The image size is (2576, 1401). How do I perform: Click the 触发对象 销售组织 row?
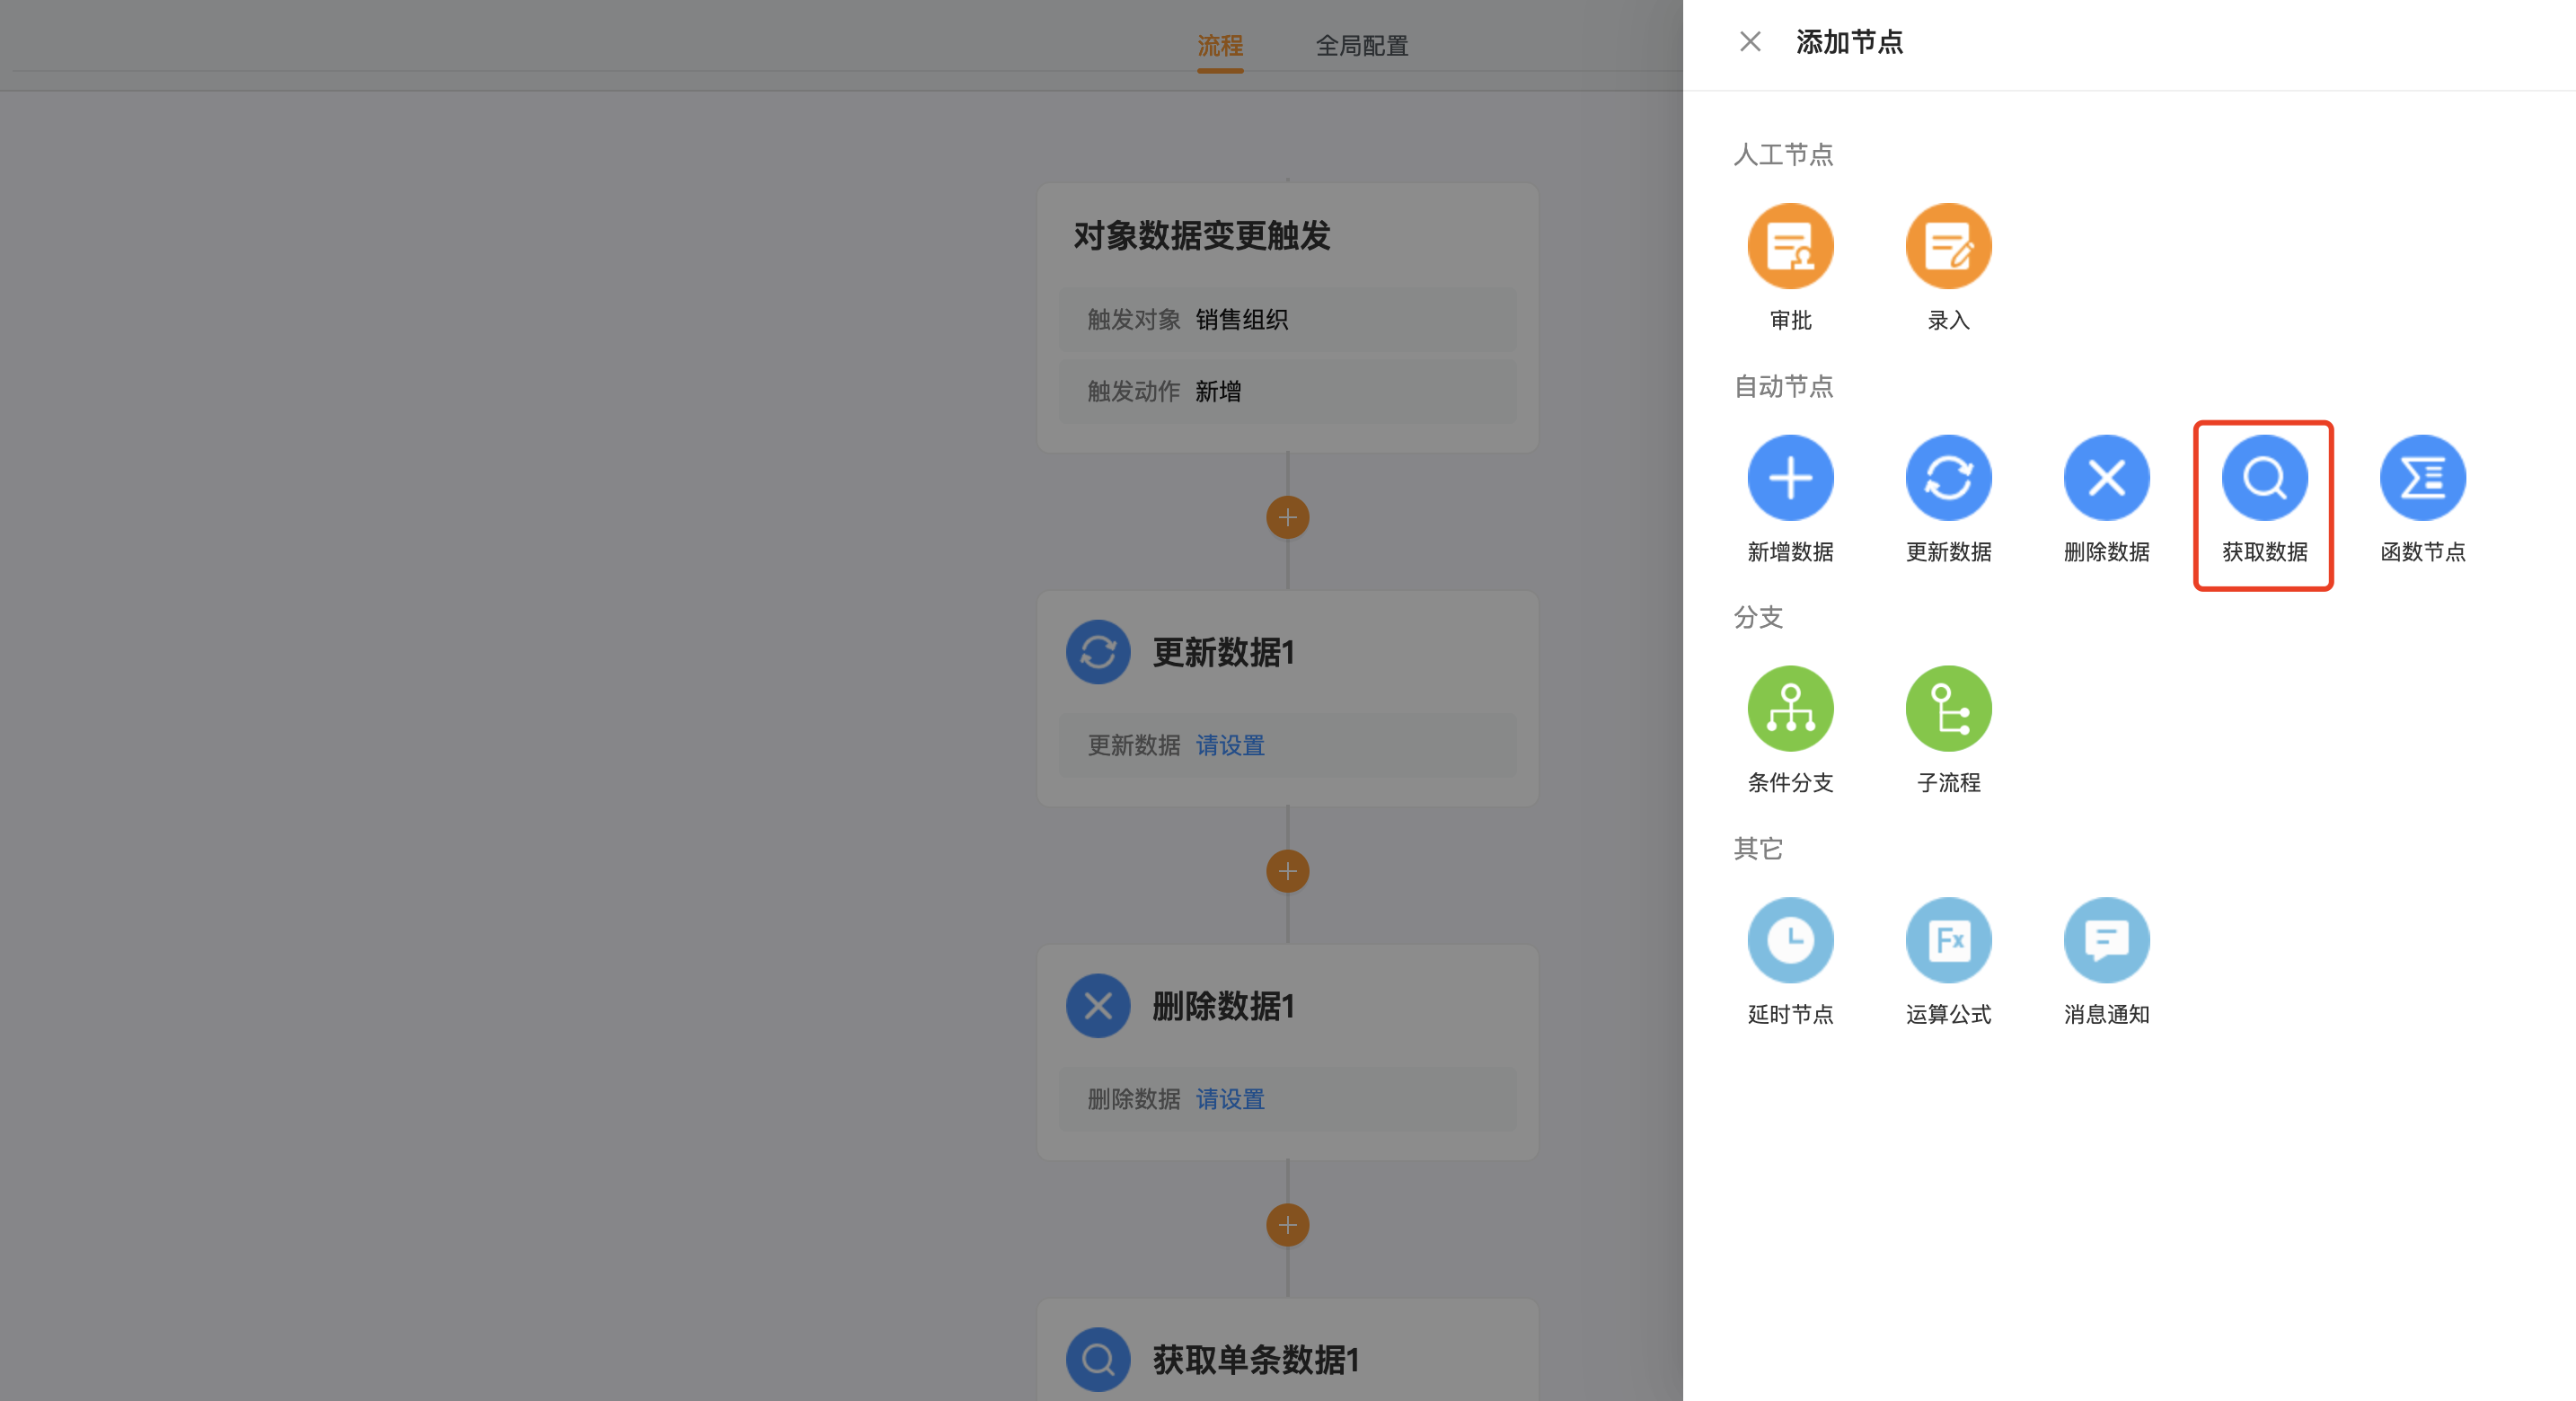pos(1287,320)
